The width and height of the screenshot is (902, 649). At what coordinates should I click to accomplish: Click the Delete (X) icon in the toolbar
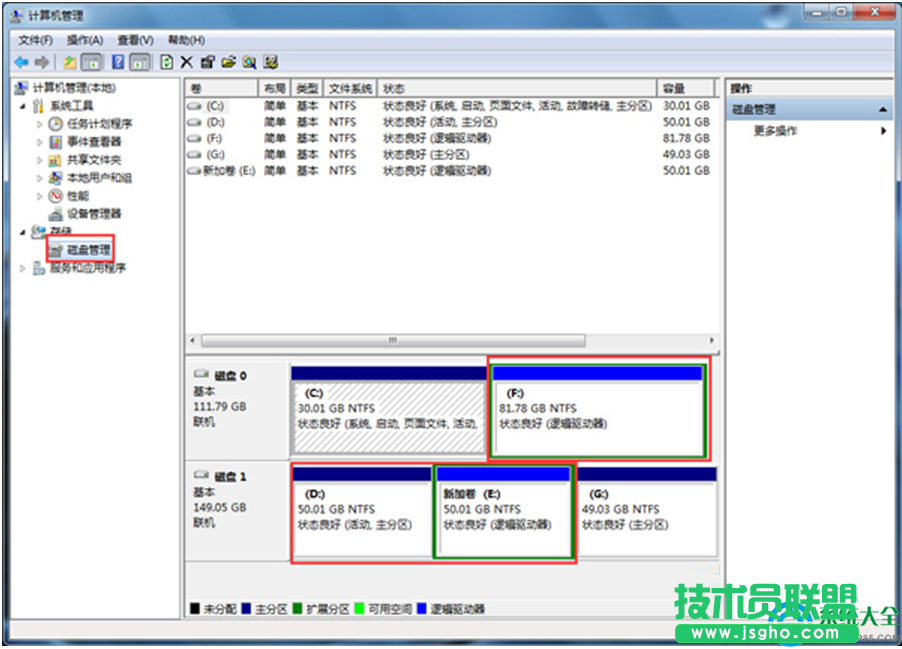[x=186, y=62]
